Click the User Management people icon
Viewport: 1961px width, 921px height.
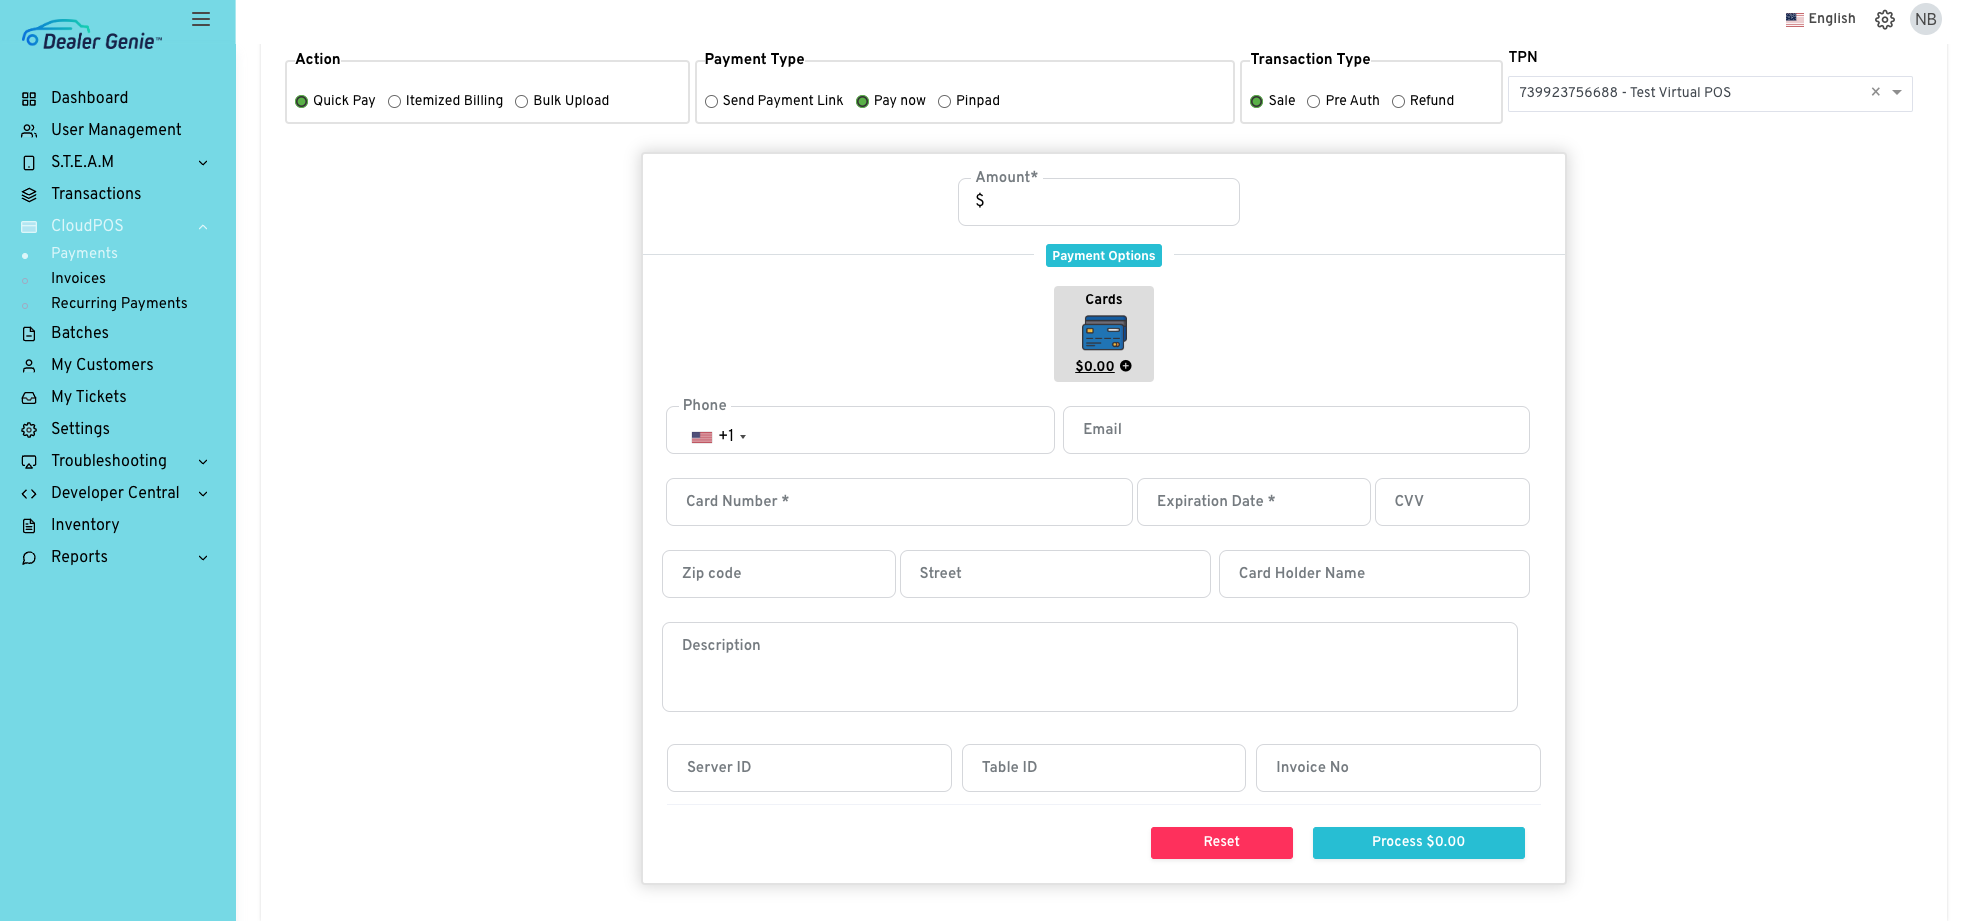click(x=29, y=131)
